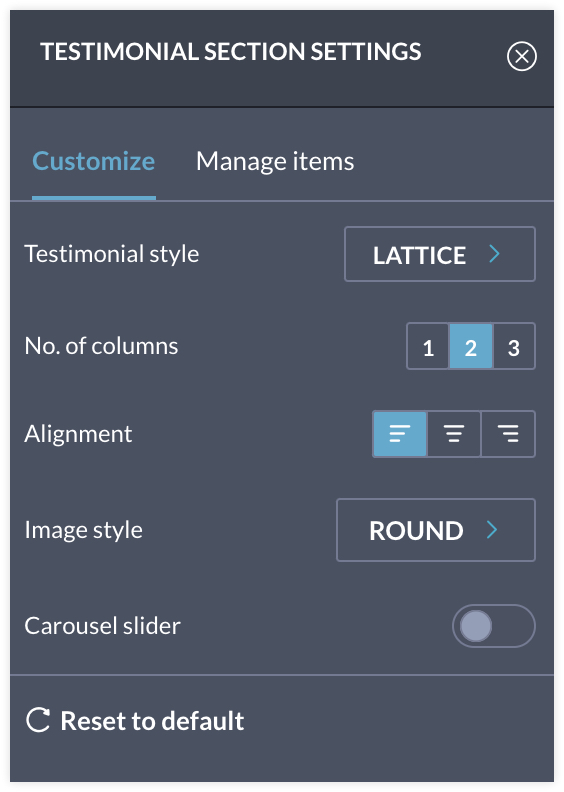Switch to the Manage items tab
564x792 pixels.
(x=275, y=162)
